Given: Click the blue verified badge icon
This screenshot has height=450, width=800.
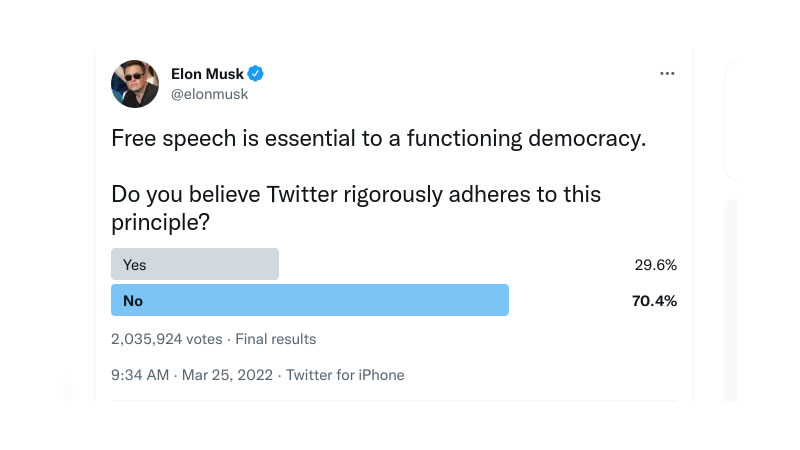Looking at the screenshot, I should coord(256,74).
